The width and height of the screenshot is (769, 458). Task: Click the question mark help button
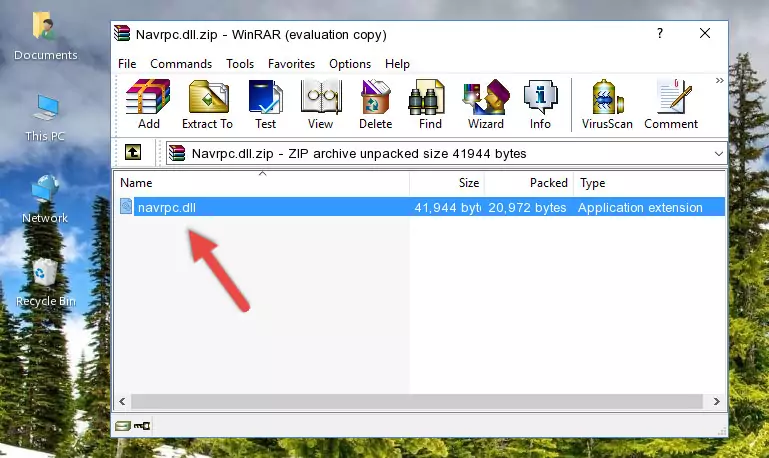pos(660,33)
